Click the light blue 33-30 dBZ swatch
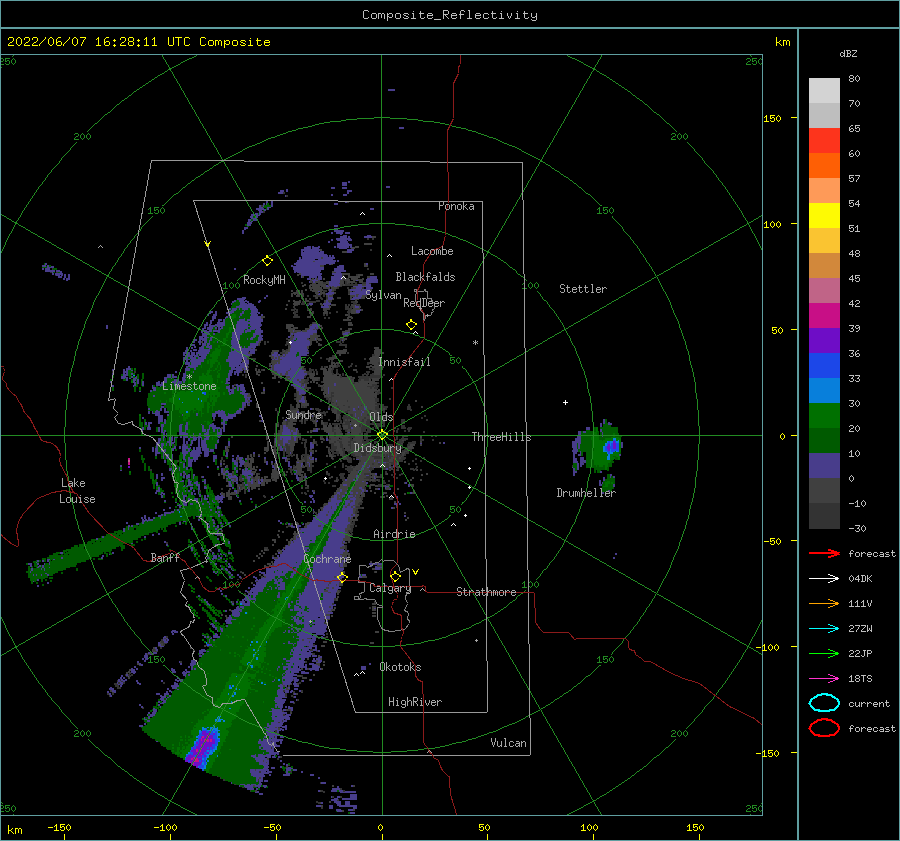 [824, 390]
